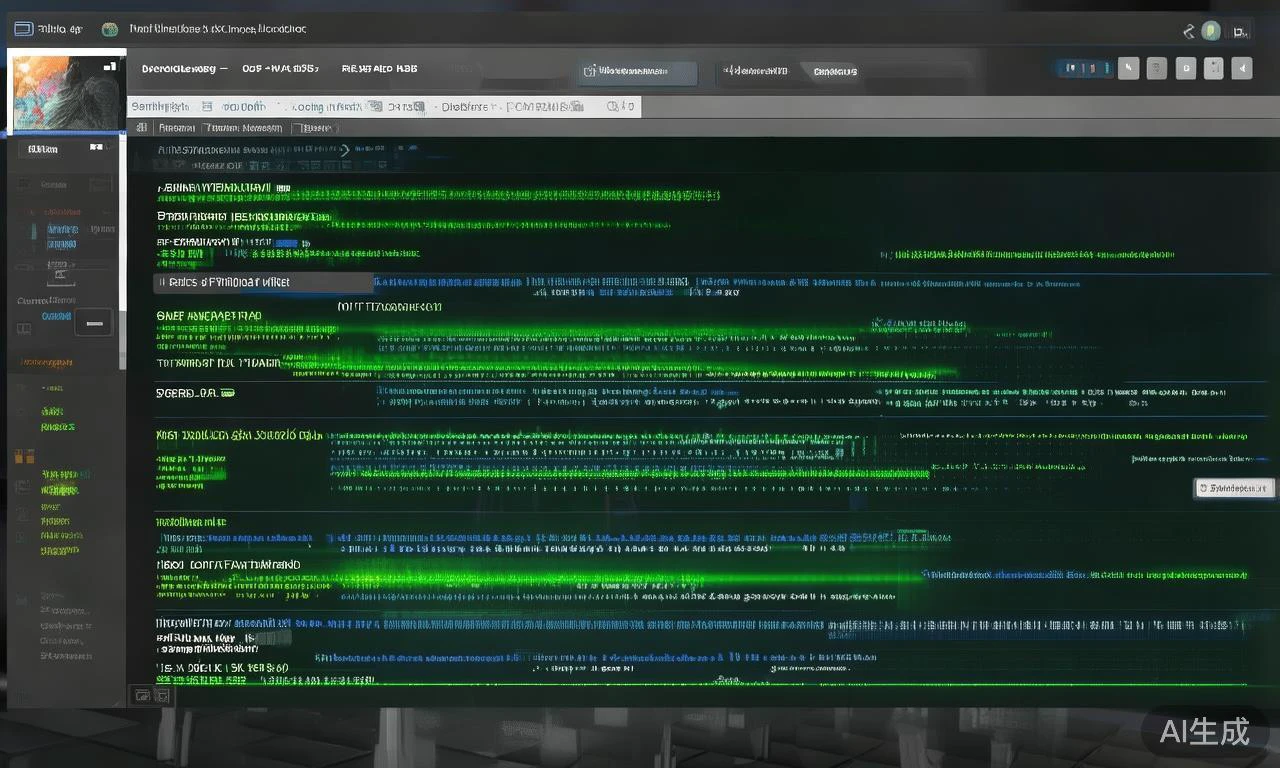
Task: Select the highlighted gray row in the list
Action: click(264, 282)
